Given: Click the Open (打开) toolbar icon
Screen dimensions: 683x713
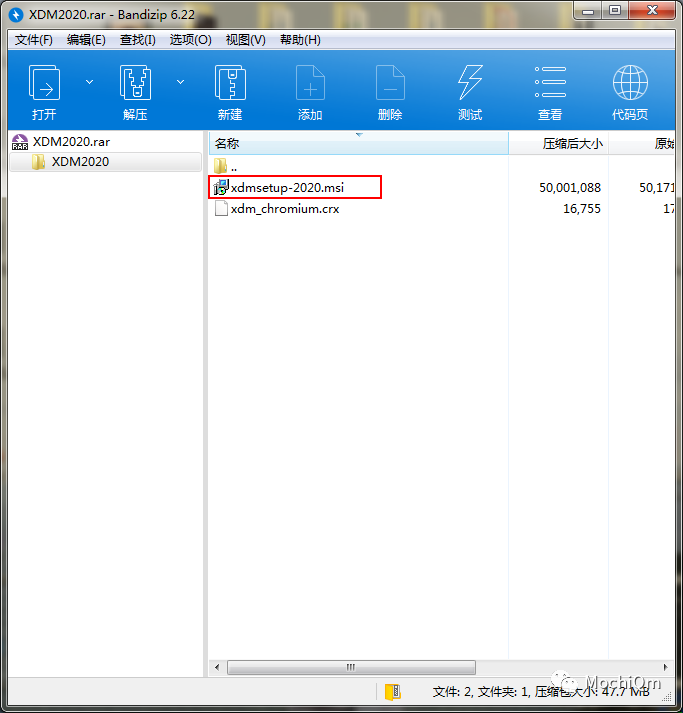Looking at the screenshot, I should point(44,84).
